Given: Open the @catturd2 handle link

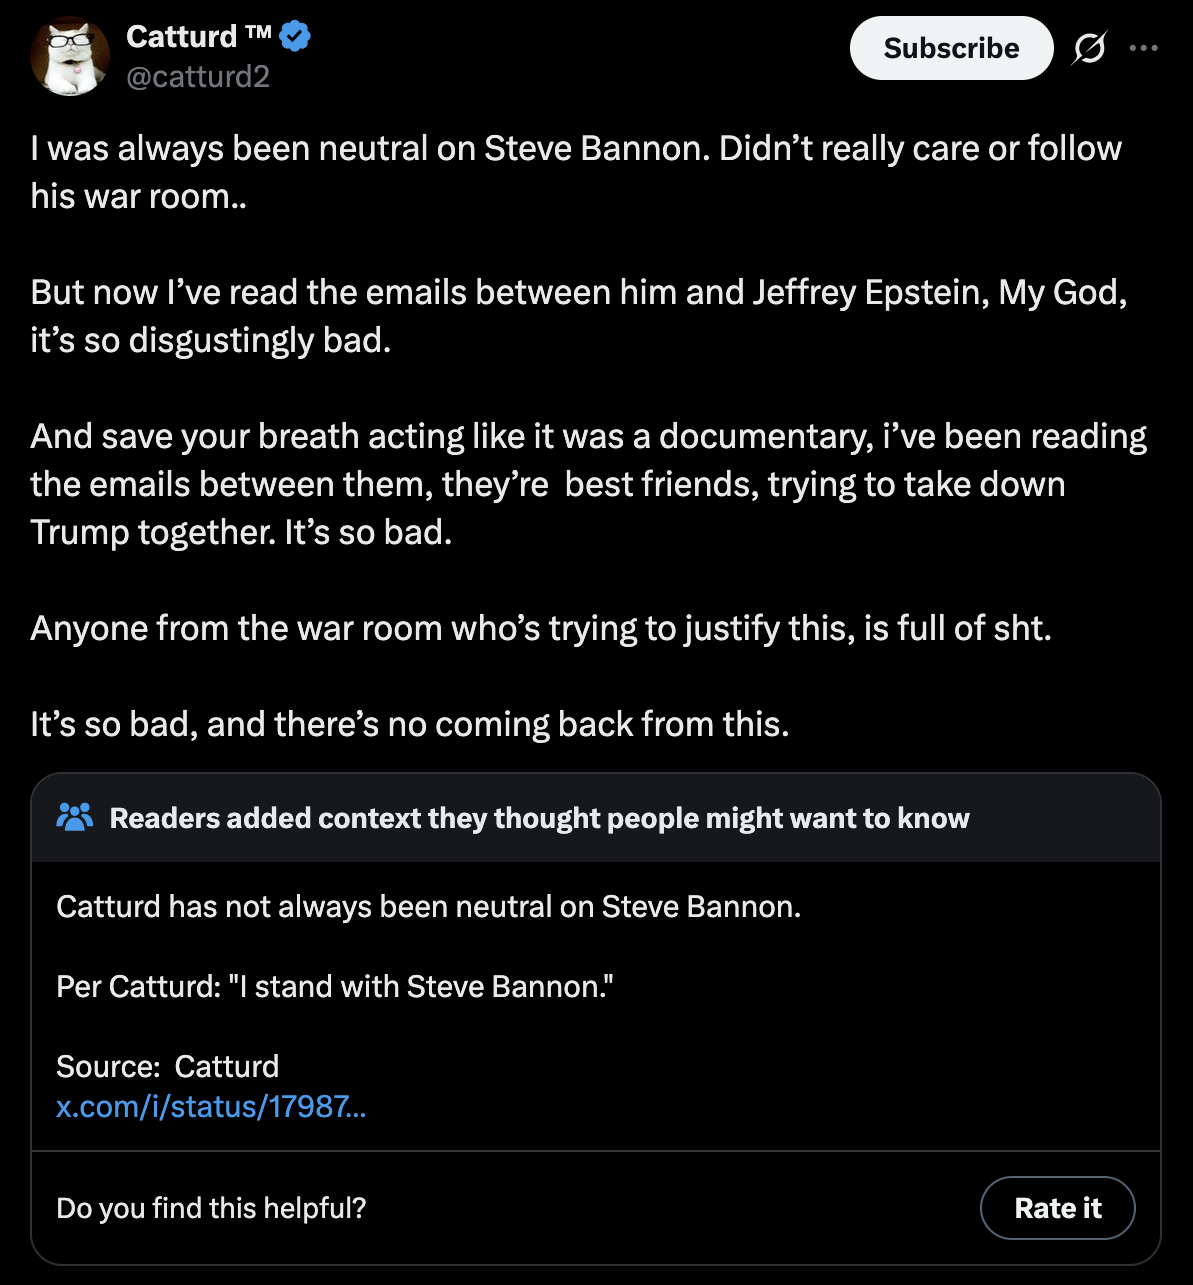Looking at the screenshot, I should point(198,76).
